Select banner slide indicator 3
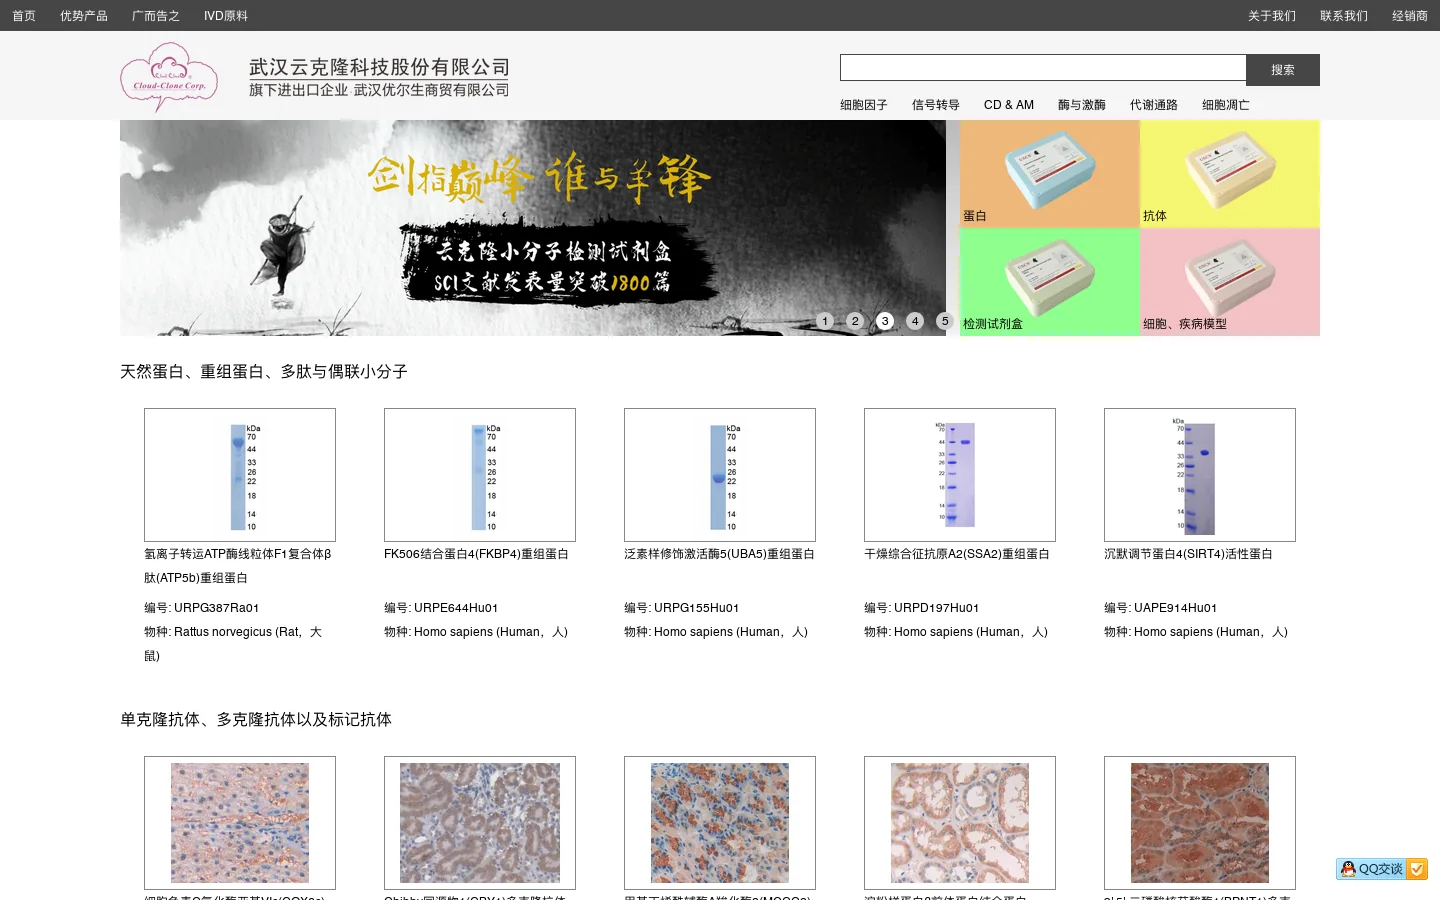Image resolution: width=1440 pixels, height=900 pixels. coord(885,321)
